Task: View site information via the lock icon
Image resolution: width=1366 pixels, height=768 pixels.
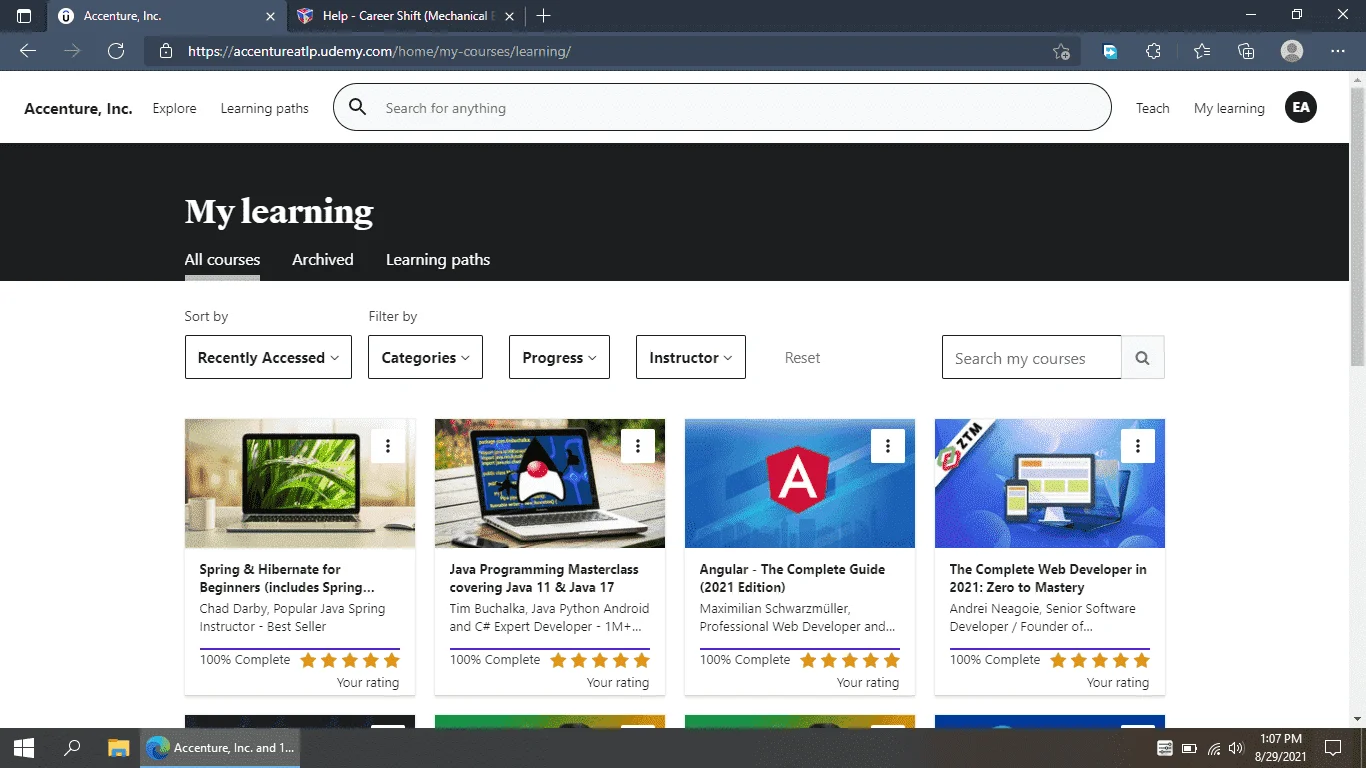Action: pyautogui.click(x=166, y=51)
